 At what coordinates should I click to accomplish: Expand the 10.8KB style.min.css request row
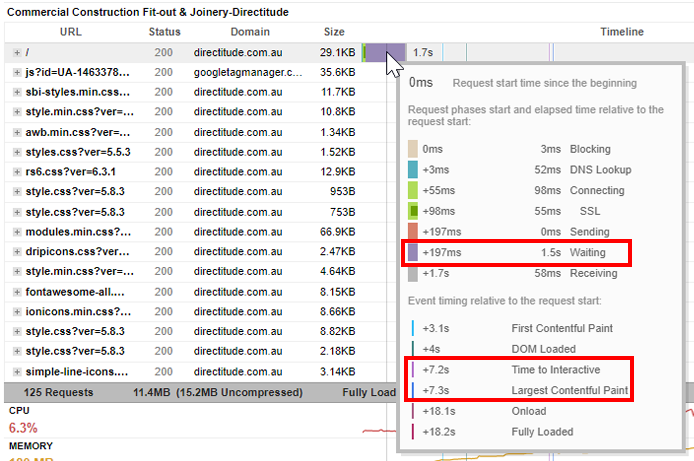pyautogui.click(x=17, y=112)
